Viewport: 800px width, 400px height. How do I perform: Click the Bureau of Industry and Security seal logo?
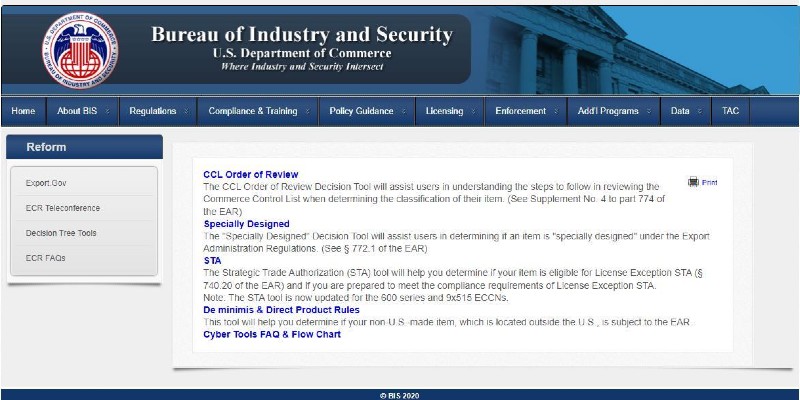80,50
